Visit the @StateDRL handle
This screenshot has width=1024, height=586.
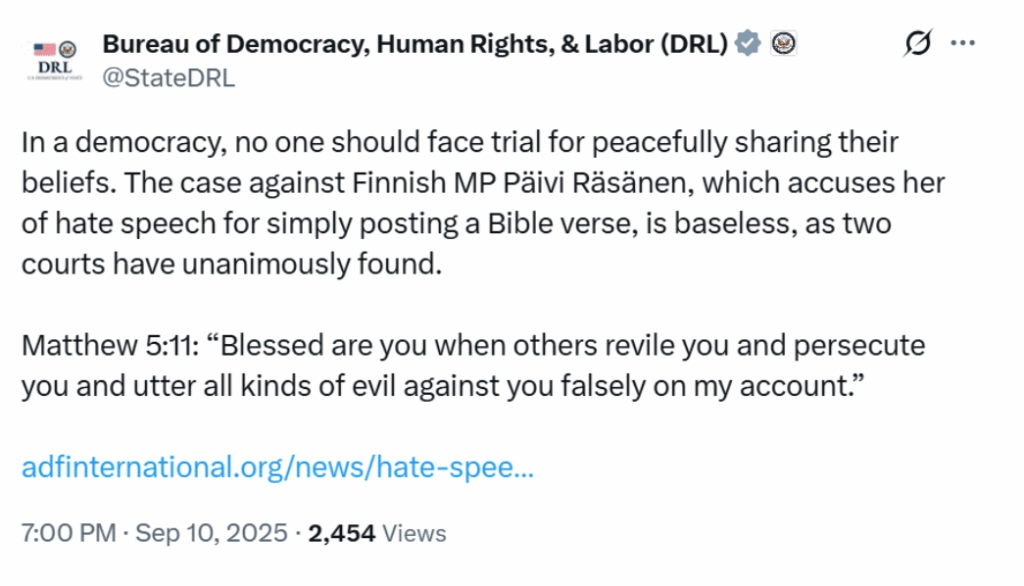point(169,78)
